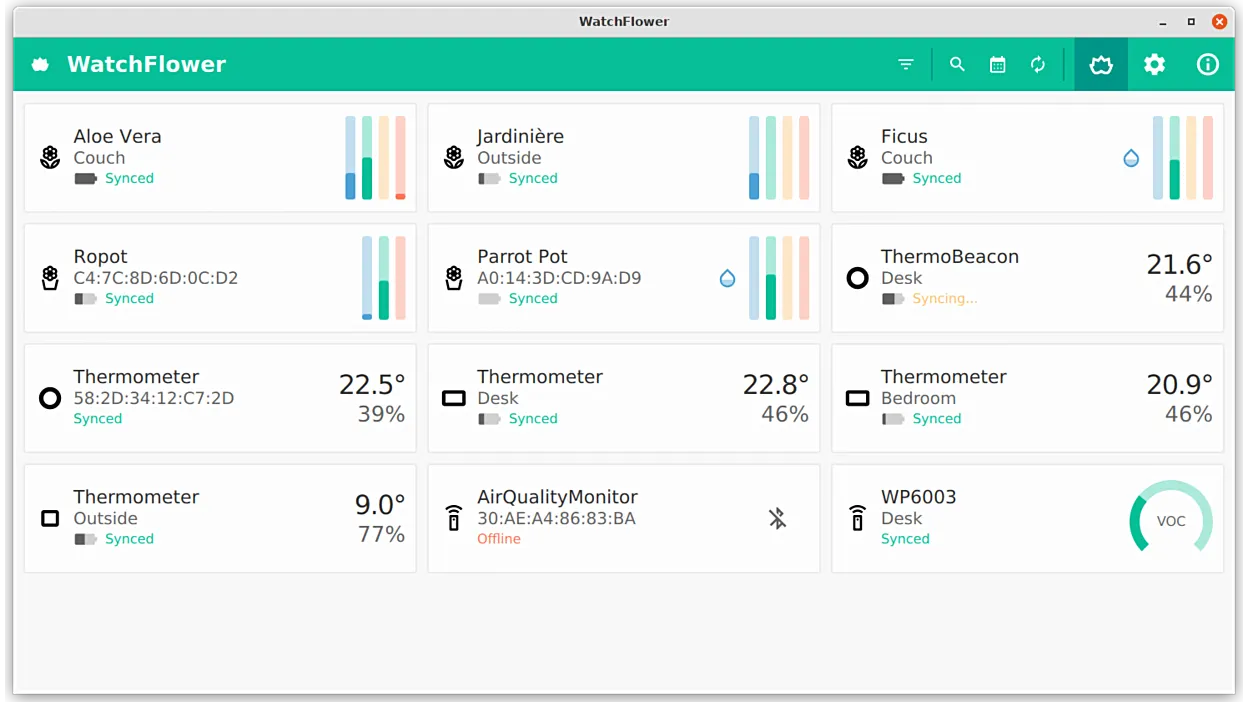This screenshot has height=702, width=1248.
Task: Click the ThermoBeacon round sensor icon
Action: click(x=858, y=278)
